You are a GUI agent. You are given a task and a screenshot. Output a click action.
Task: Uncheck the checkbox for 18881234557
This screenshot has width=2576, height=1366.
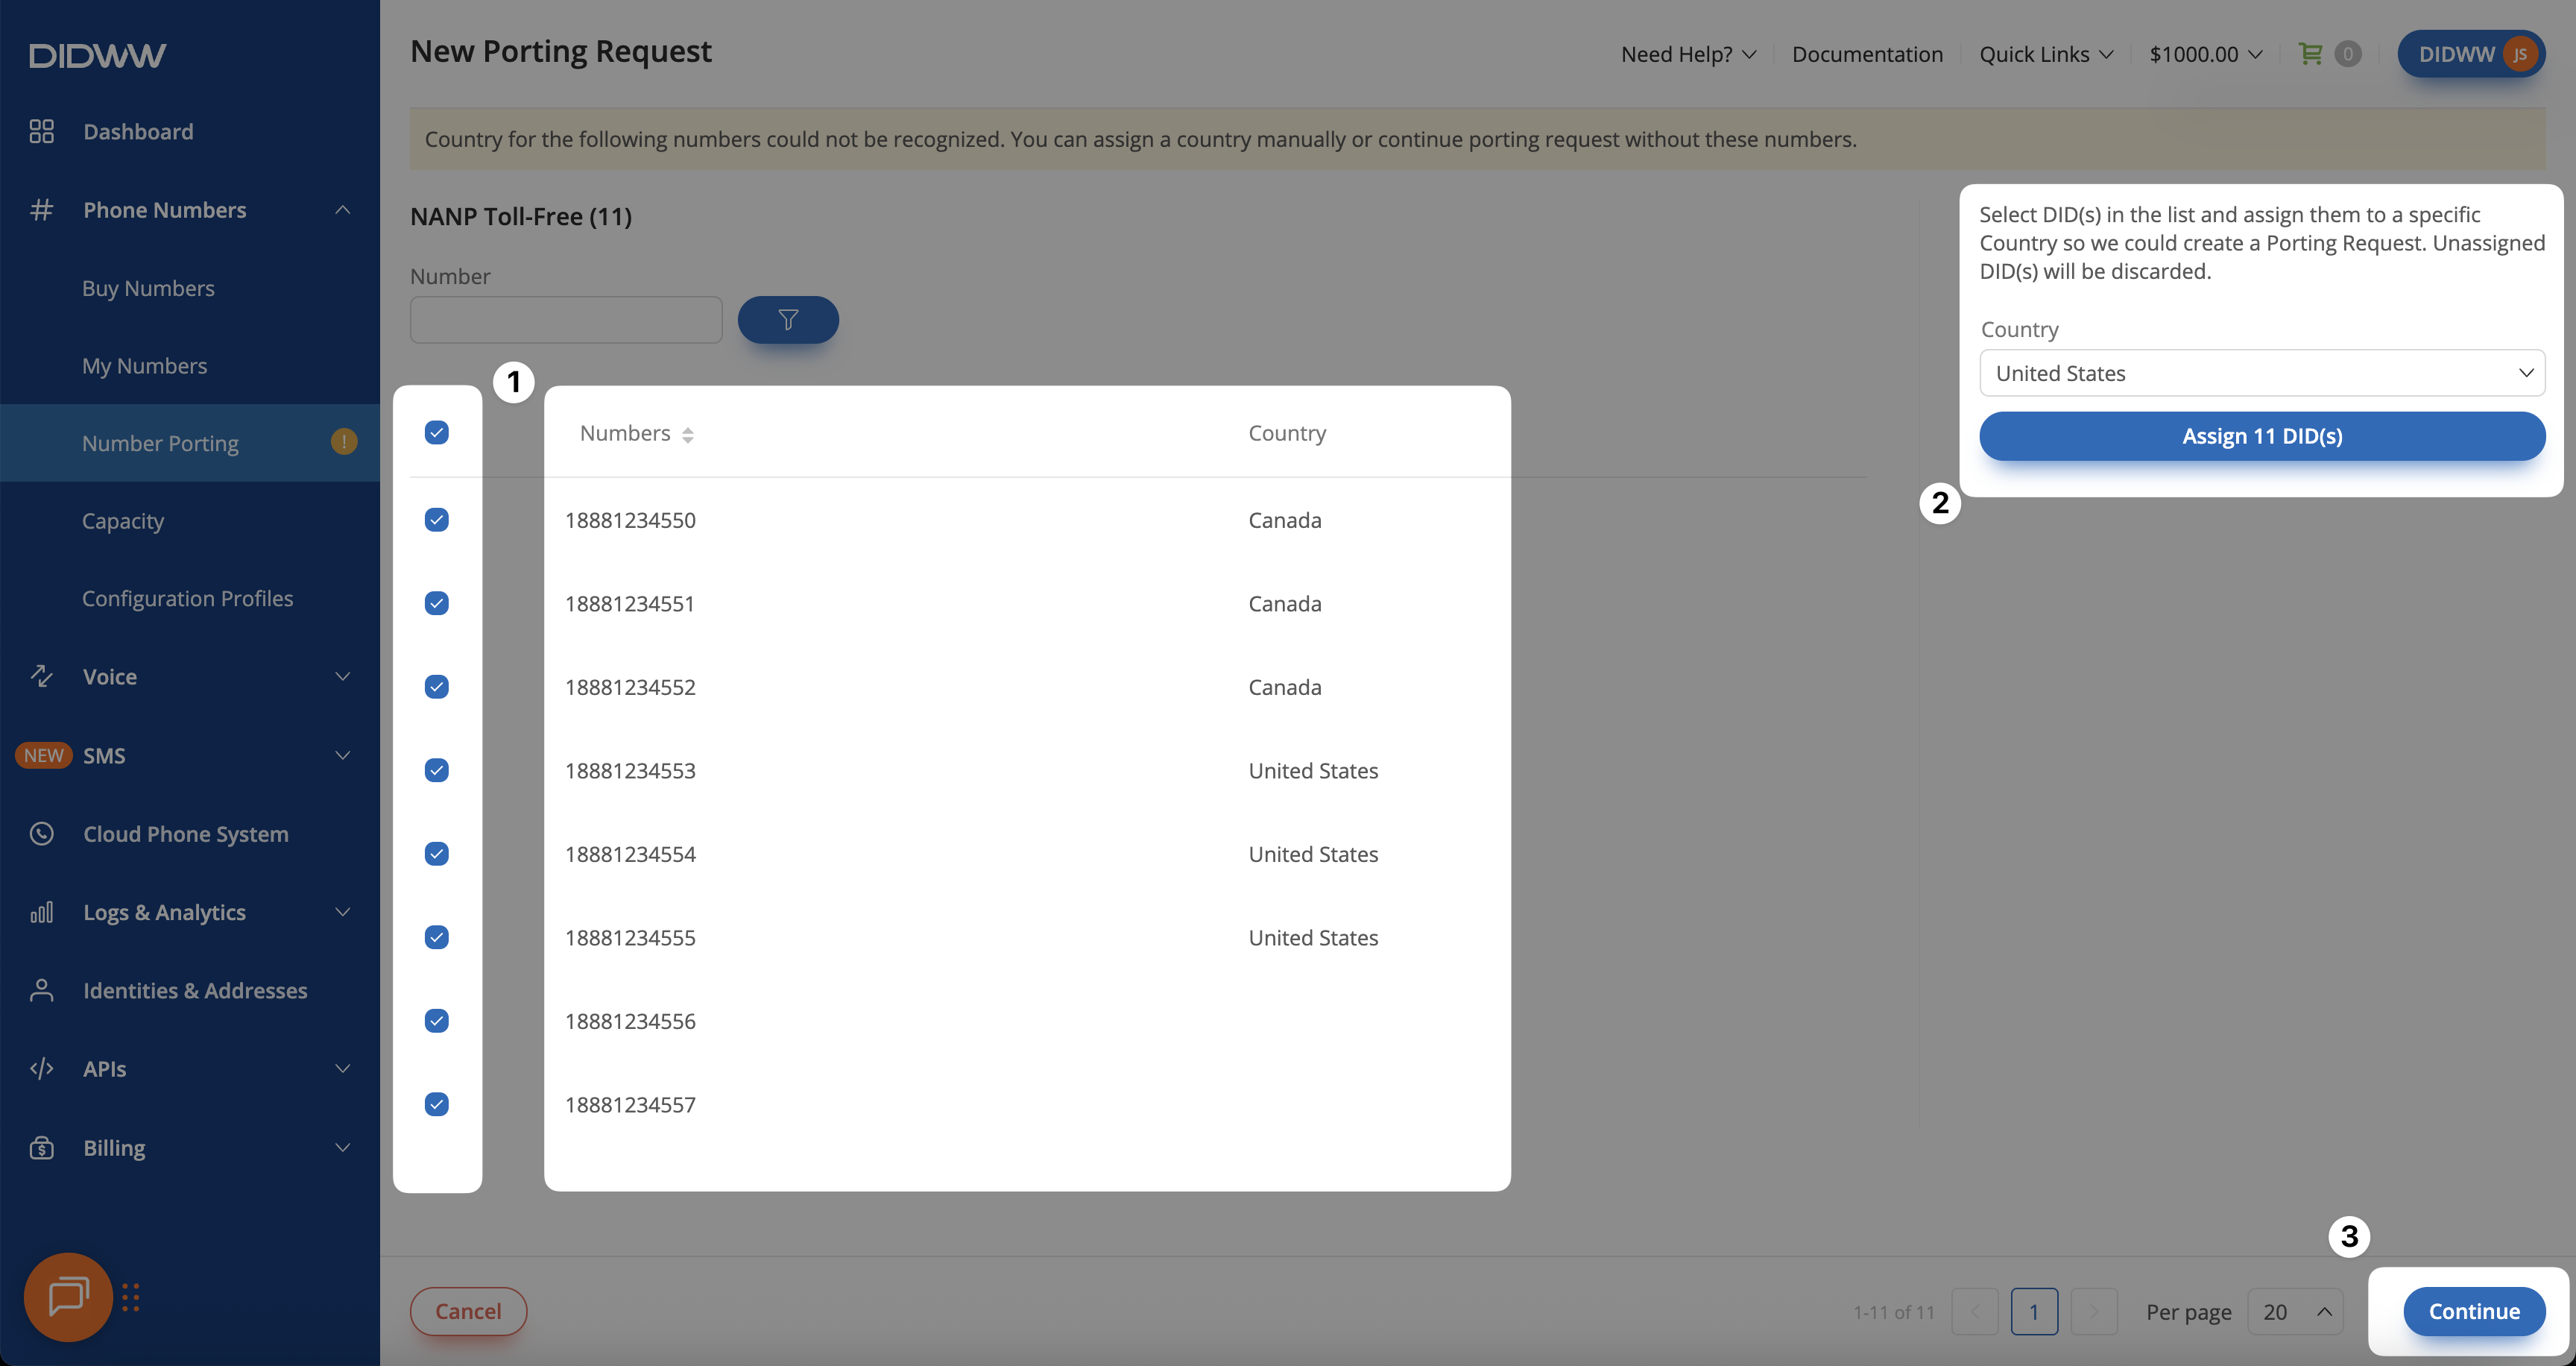pyautogui.click(x=436, y=1104)
